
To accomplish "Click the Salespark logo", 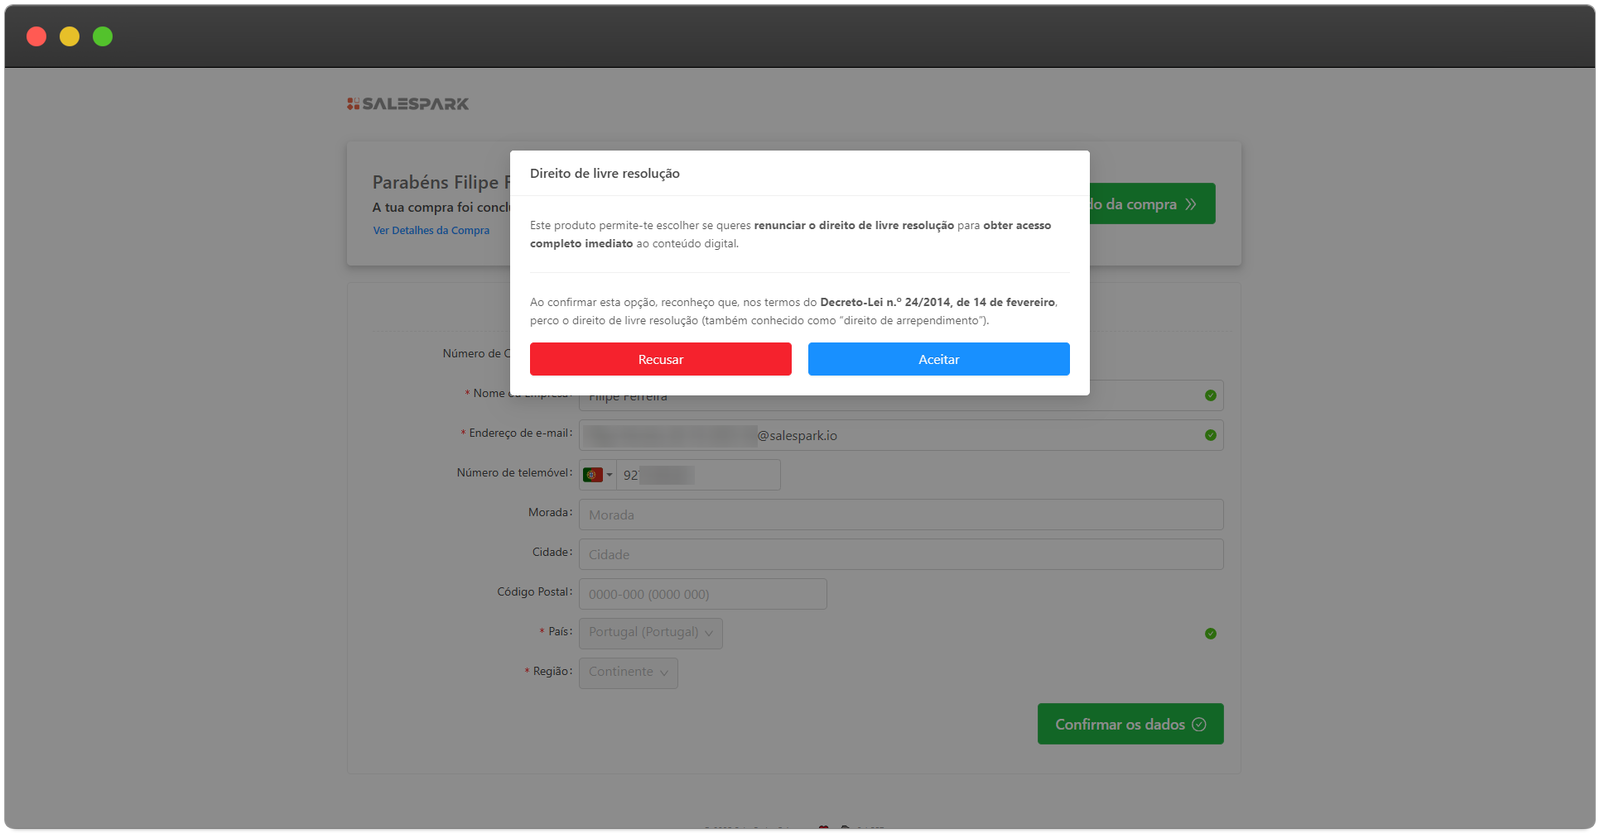I will (408, 104).
